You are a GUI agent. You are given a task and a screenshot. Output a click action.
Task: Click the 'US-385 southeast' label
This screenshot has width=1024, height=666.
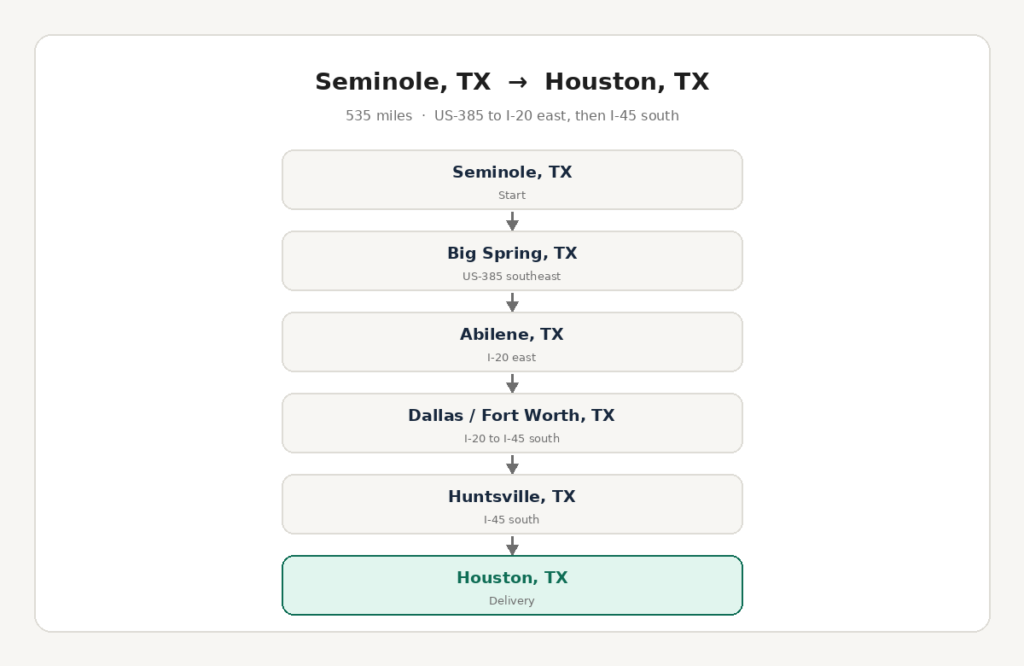511,276
